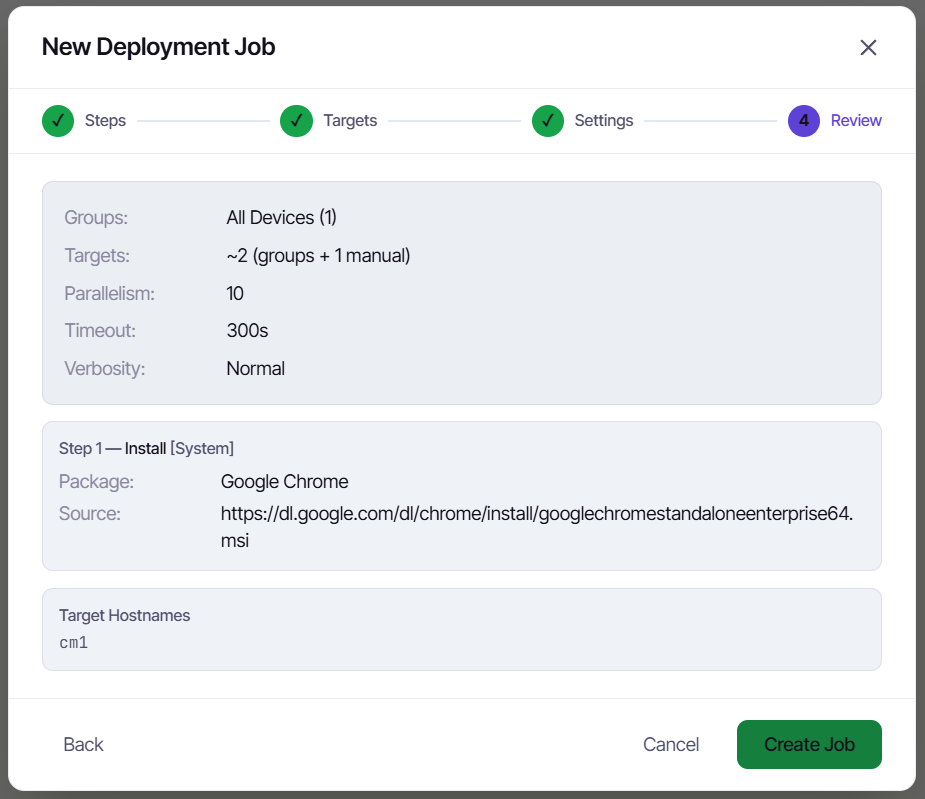The height and width of the screenshot is (799, 925).
Task: Click the Verbosity value 'Normal'
Action: coord(255,368)
